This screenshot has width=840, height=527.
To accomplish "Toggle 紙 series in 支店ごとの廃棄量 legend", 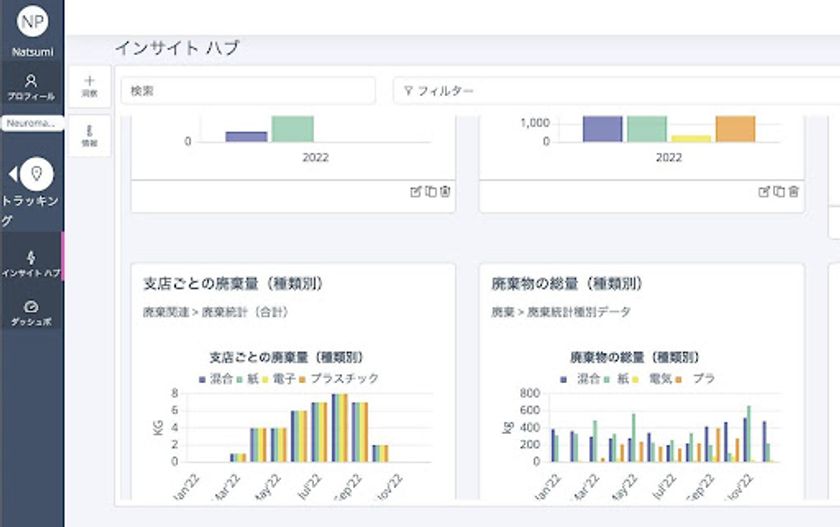I will (248, 379).
